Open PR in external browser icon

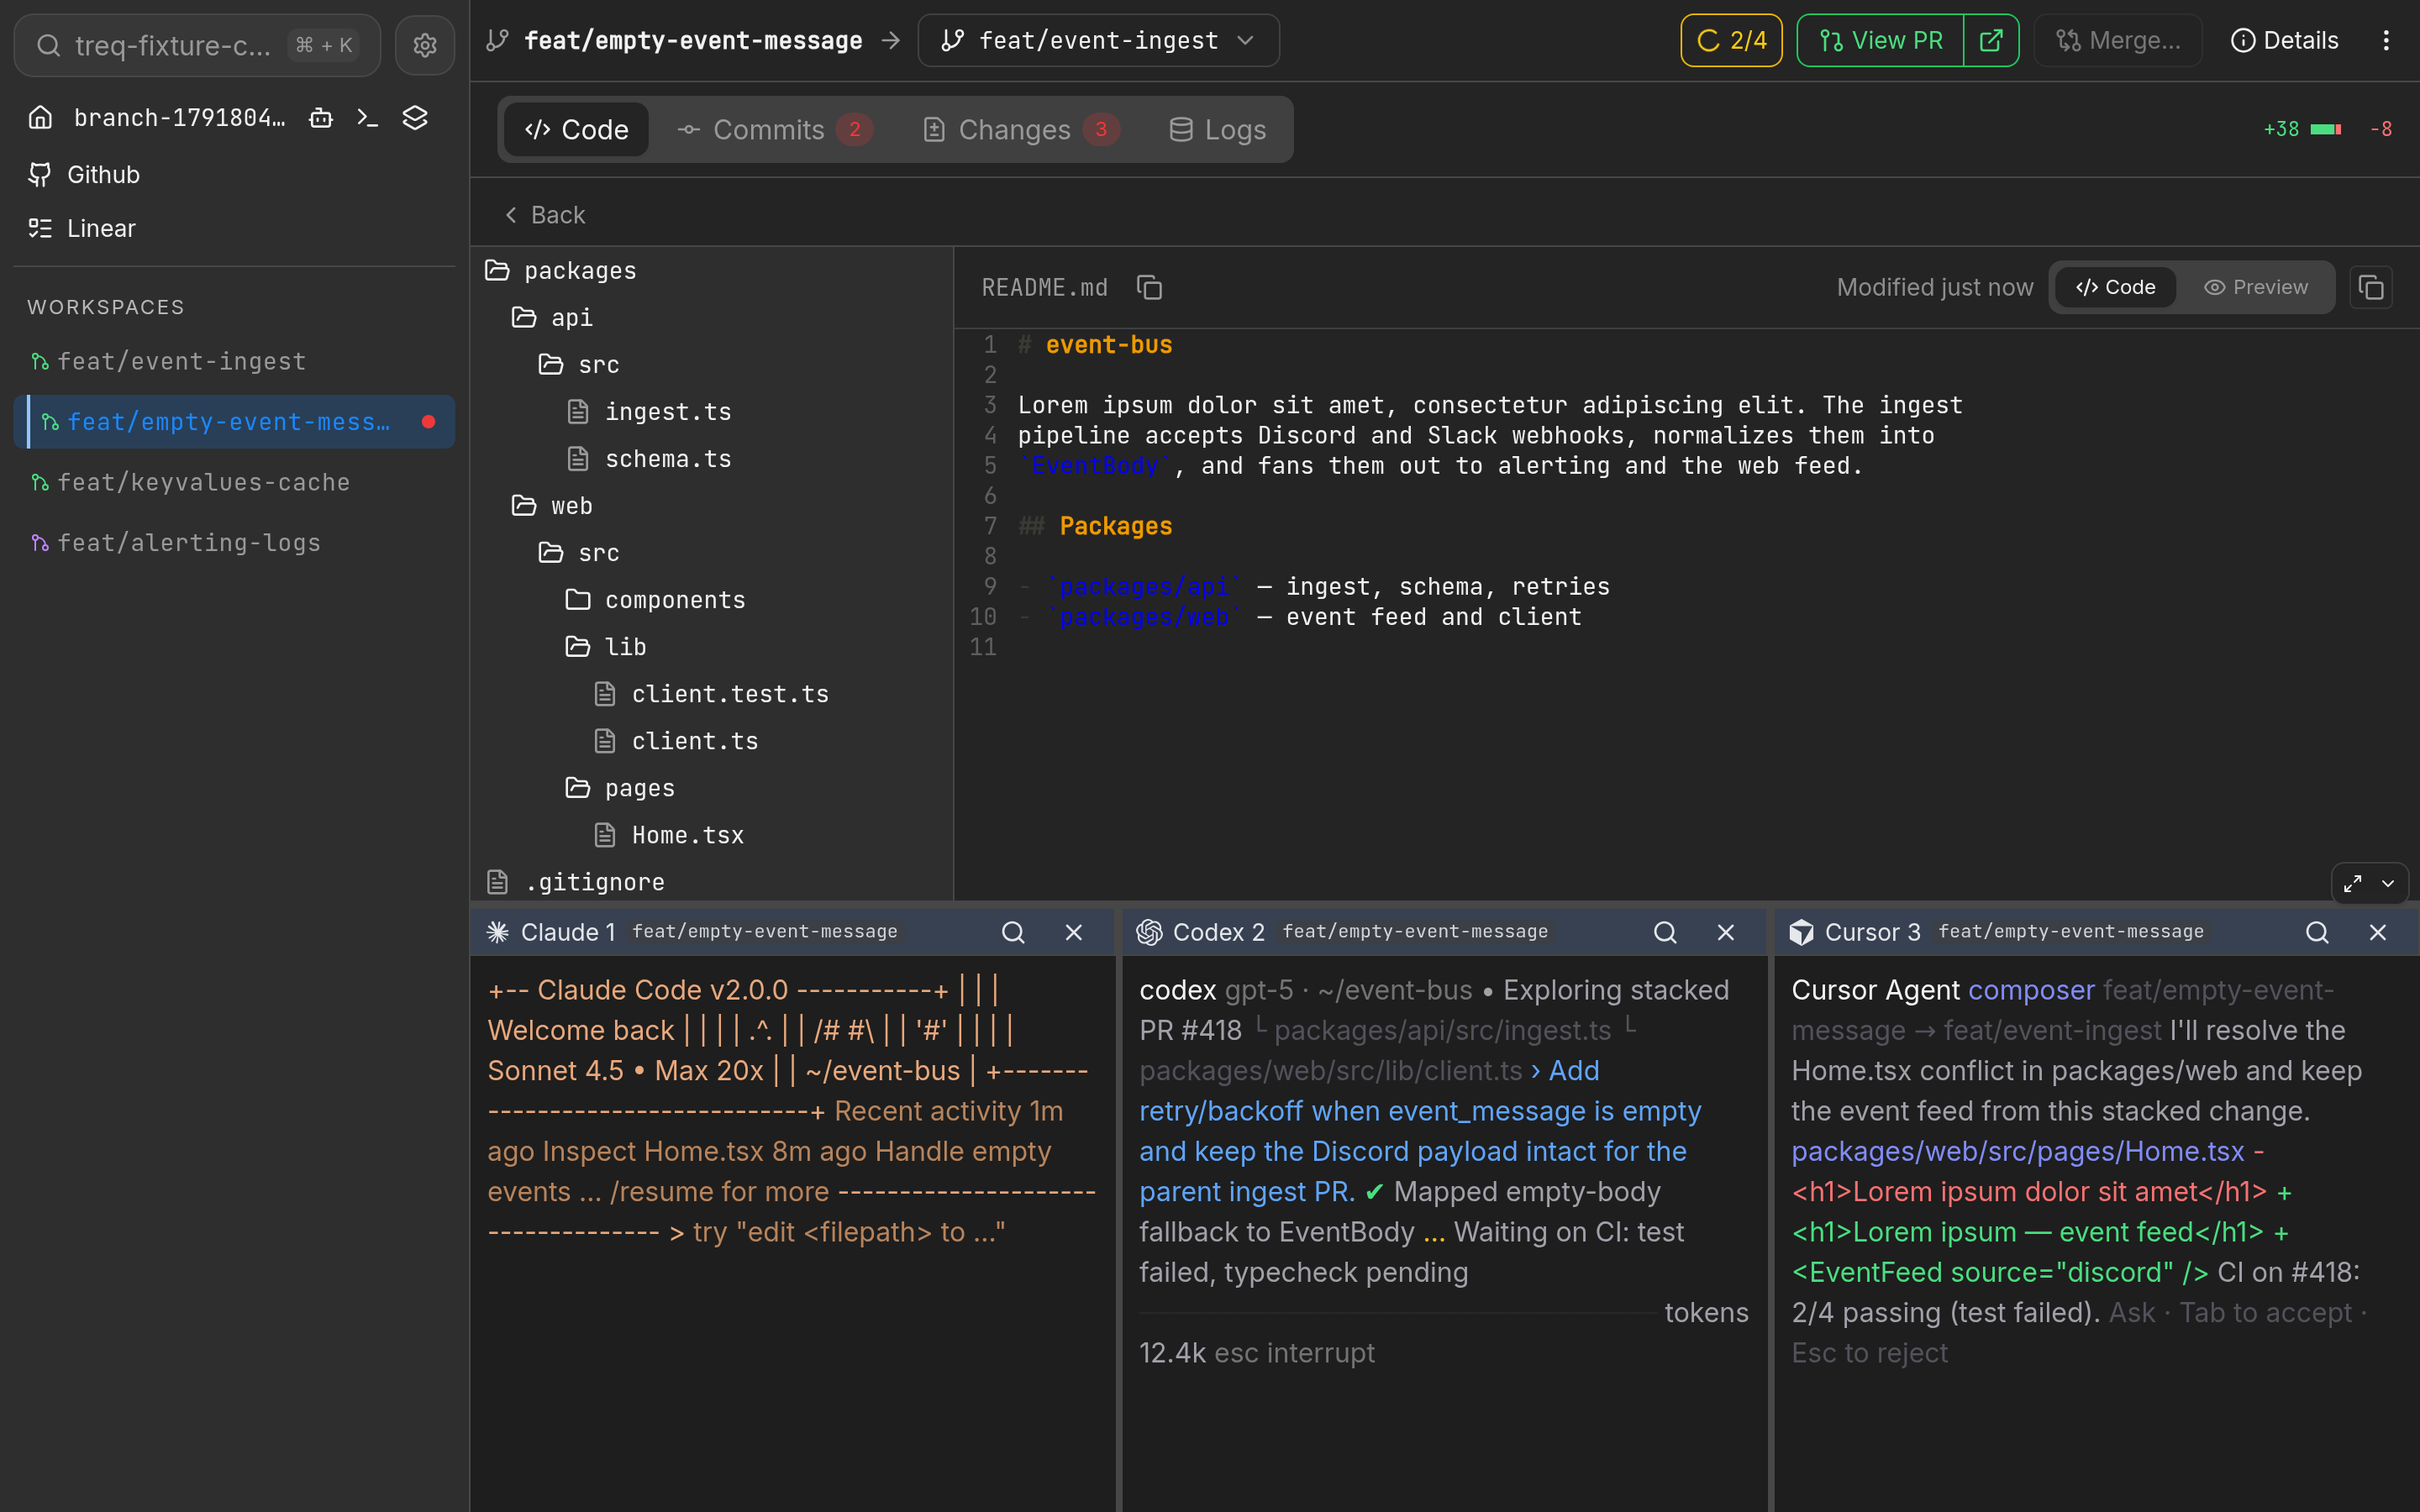tap(1991, 41)
